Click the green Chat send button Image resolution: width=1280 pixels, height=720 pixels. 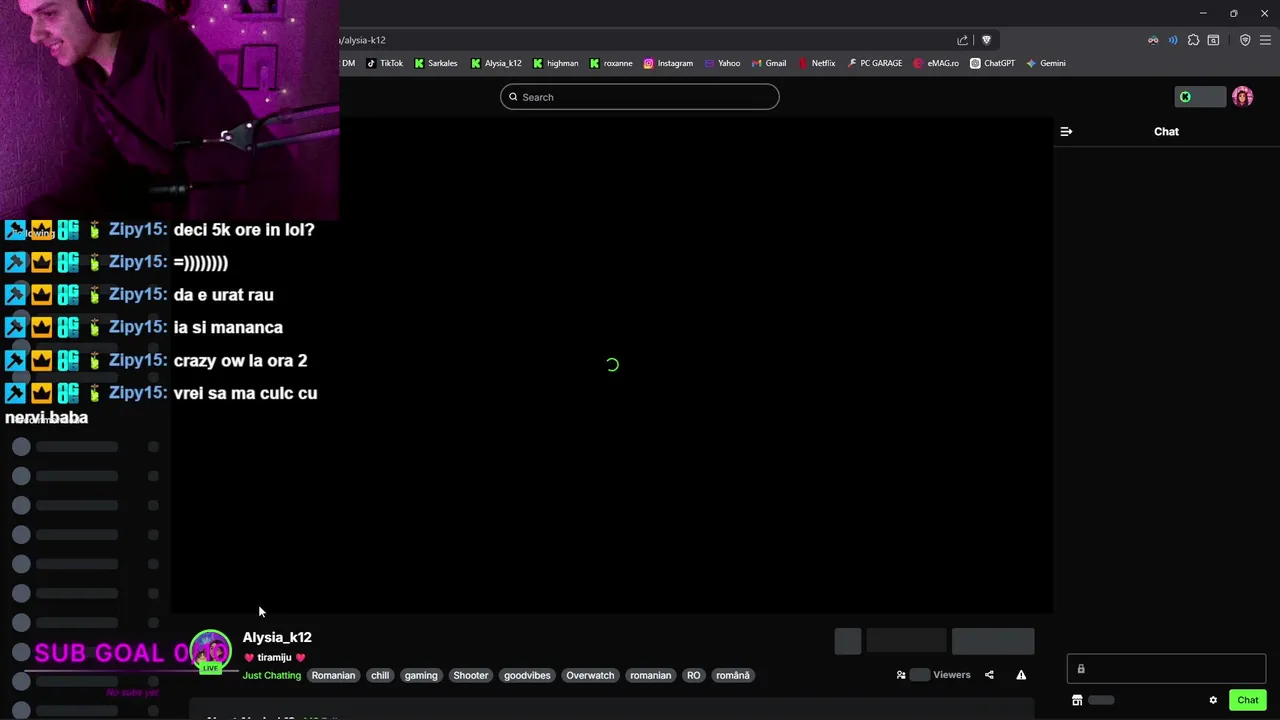(1247, 700)
